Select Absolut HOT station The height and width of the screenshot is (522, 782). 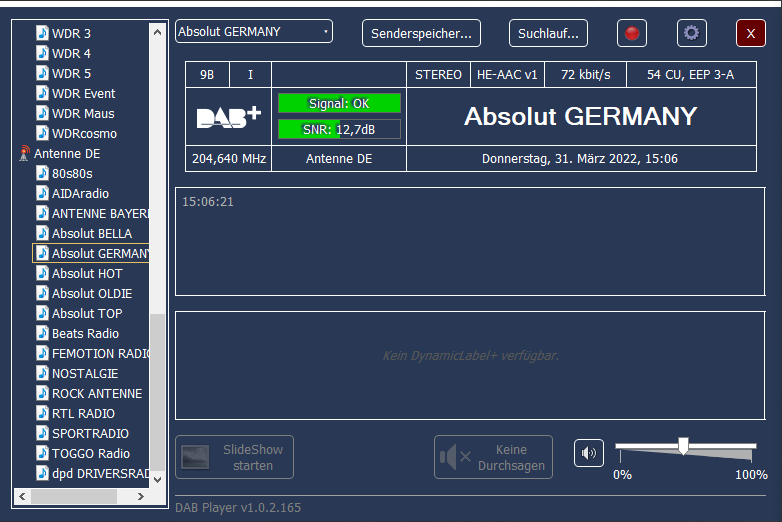[87, 273]
